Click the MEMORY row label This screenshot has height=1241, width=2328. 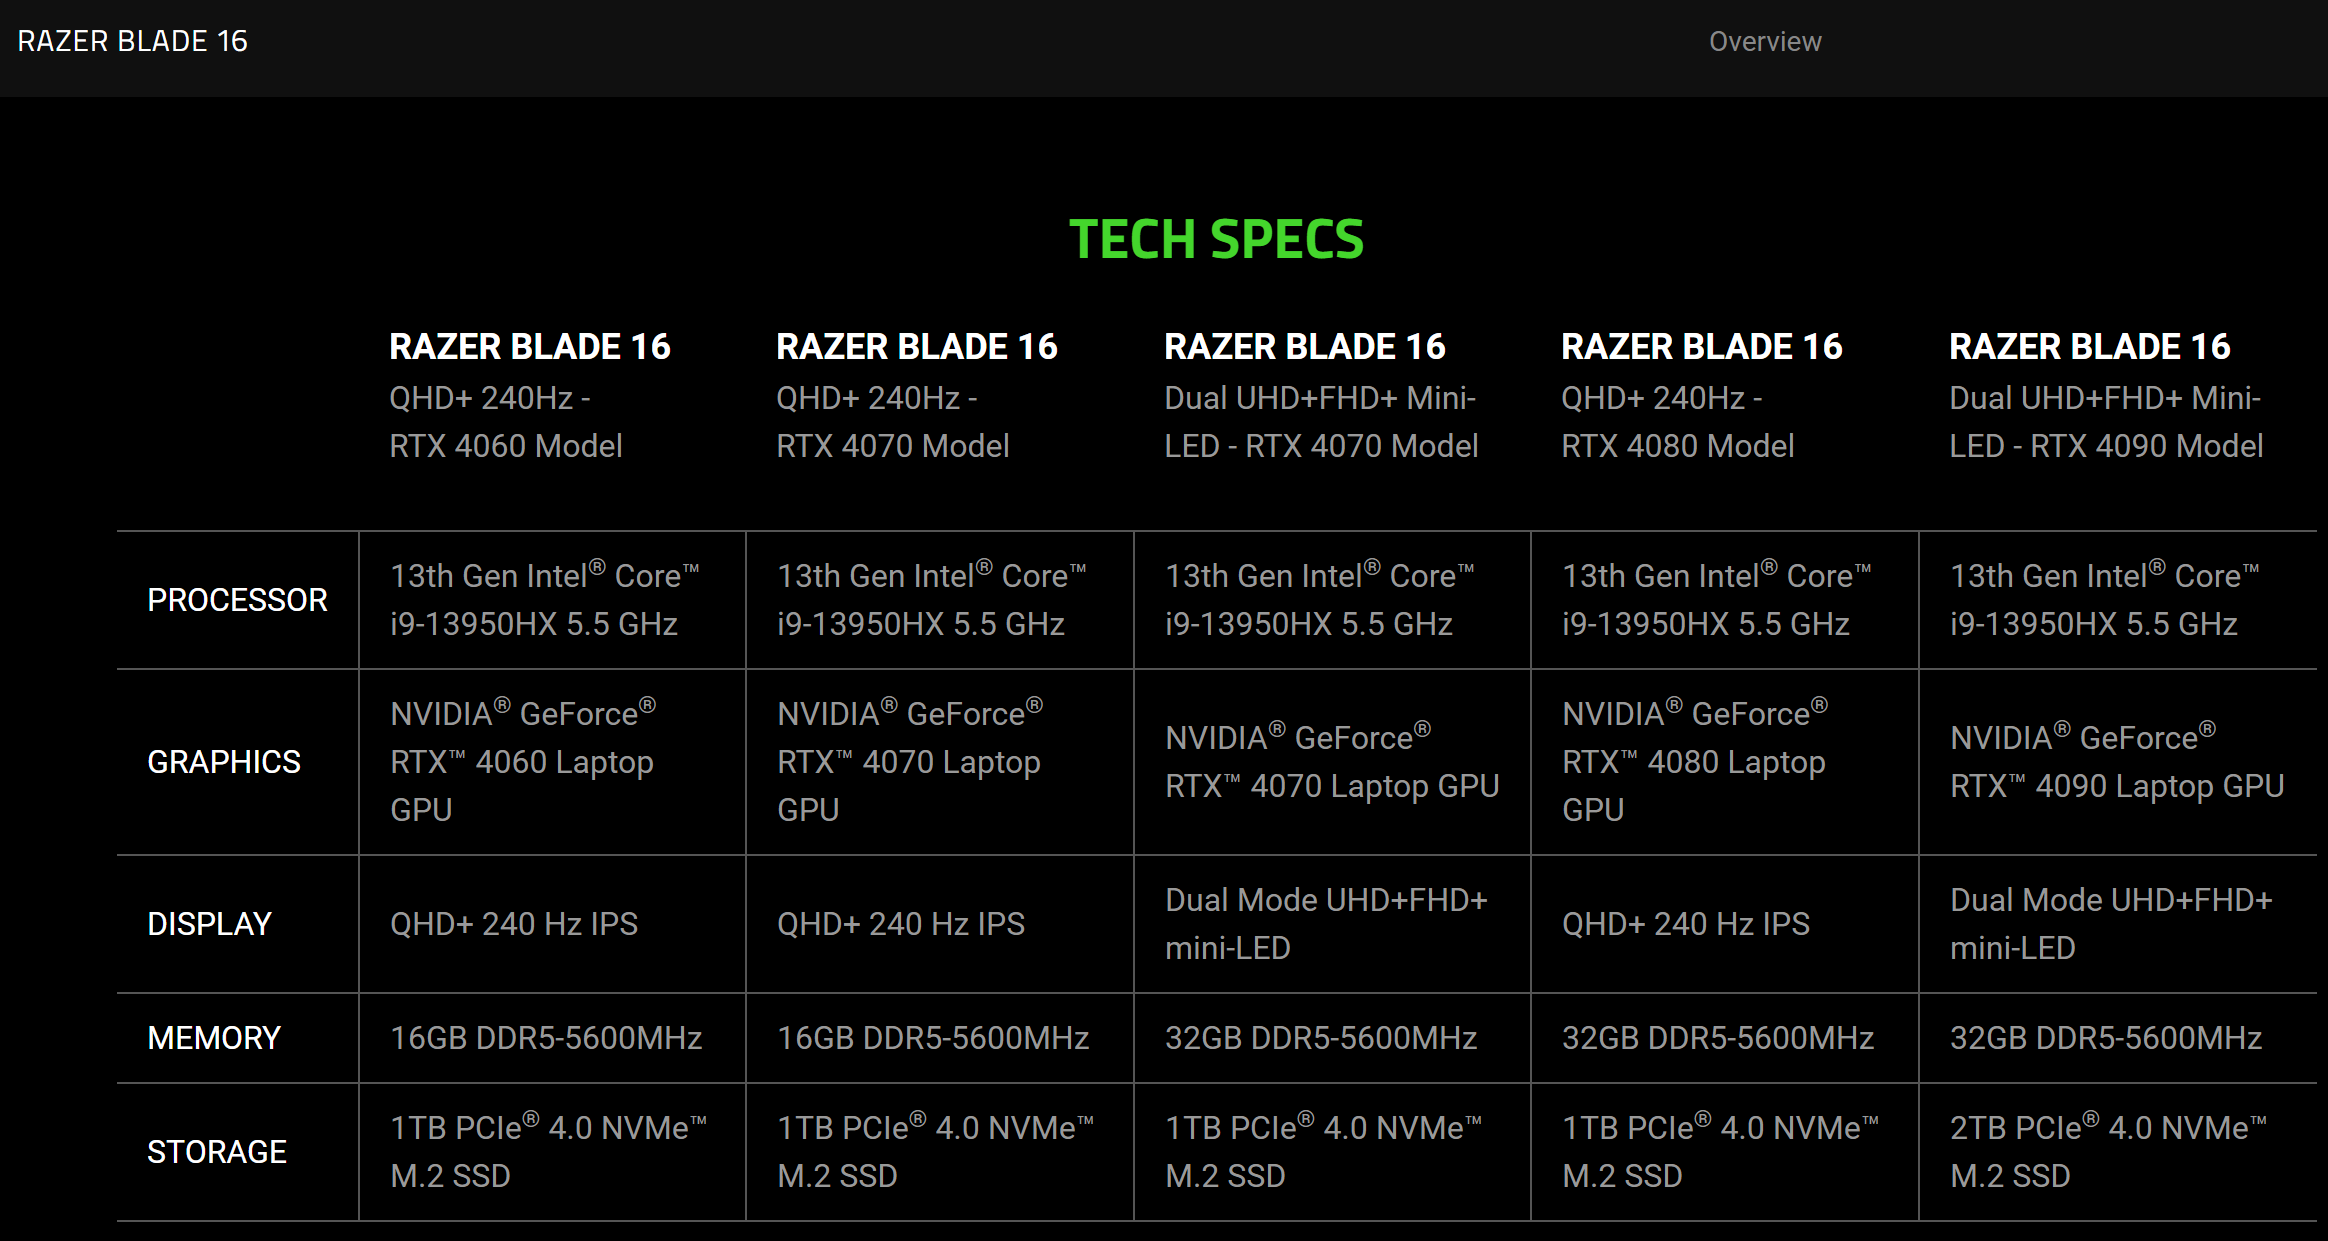213,1038
